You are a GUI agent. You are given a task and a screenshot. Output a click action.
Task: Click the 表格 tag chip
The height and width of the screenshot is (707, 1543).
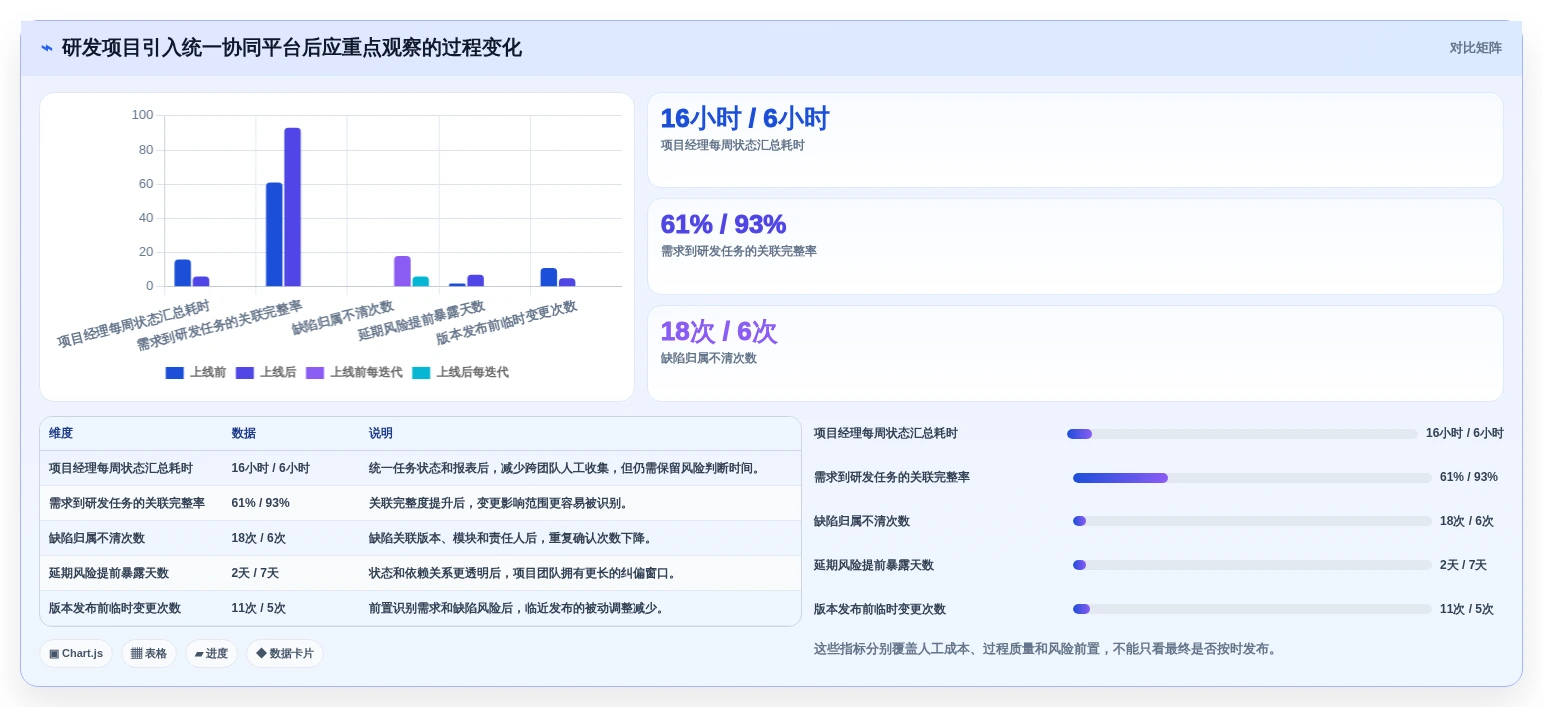pyautogui.click(x=149, y=653)
